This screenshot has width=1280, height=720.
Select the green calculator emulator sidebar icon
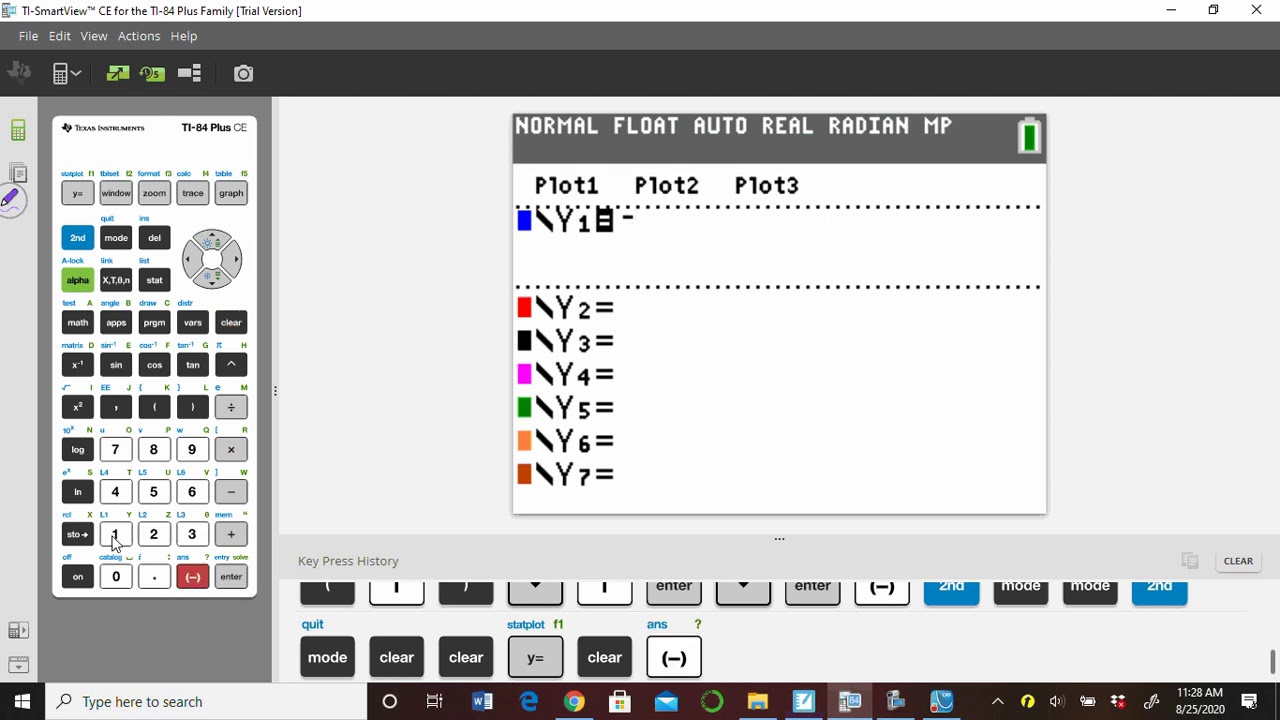[x=18, y=130]
